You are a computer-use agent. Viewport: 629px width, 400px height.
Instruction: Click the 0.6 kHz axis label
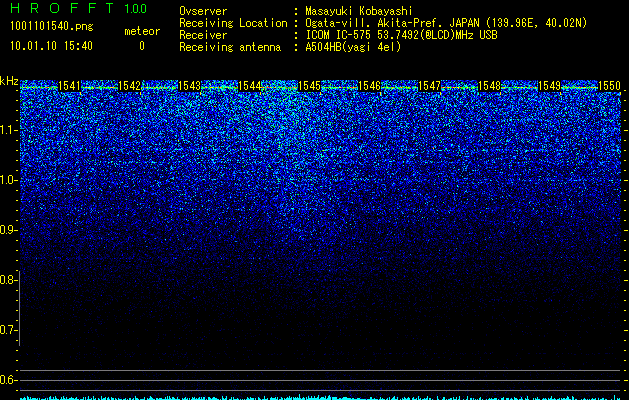pyautogui.click(x=8, y=380)
